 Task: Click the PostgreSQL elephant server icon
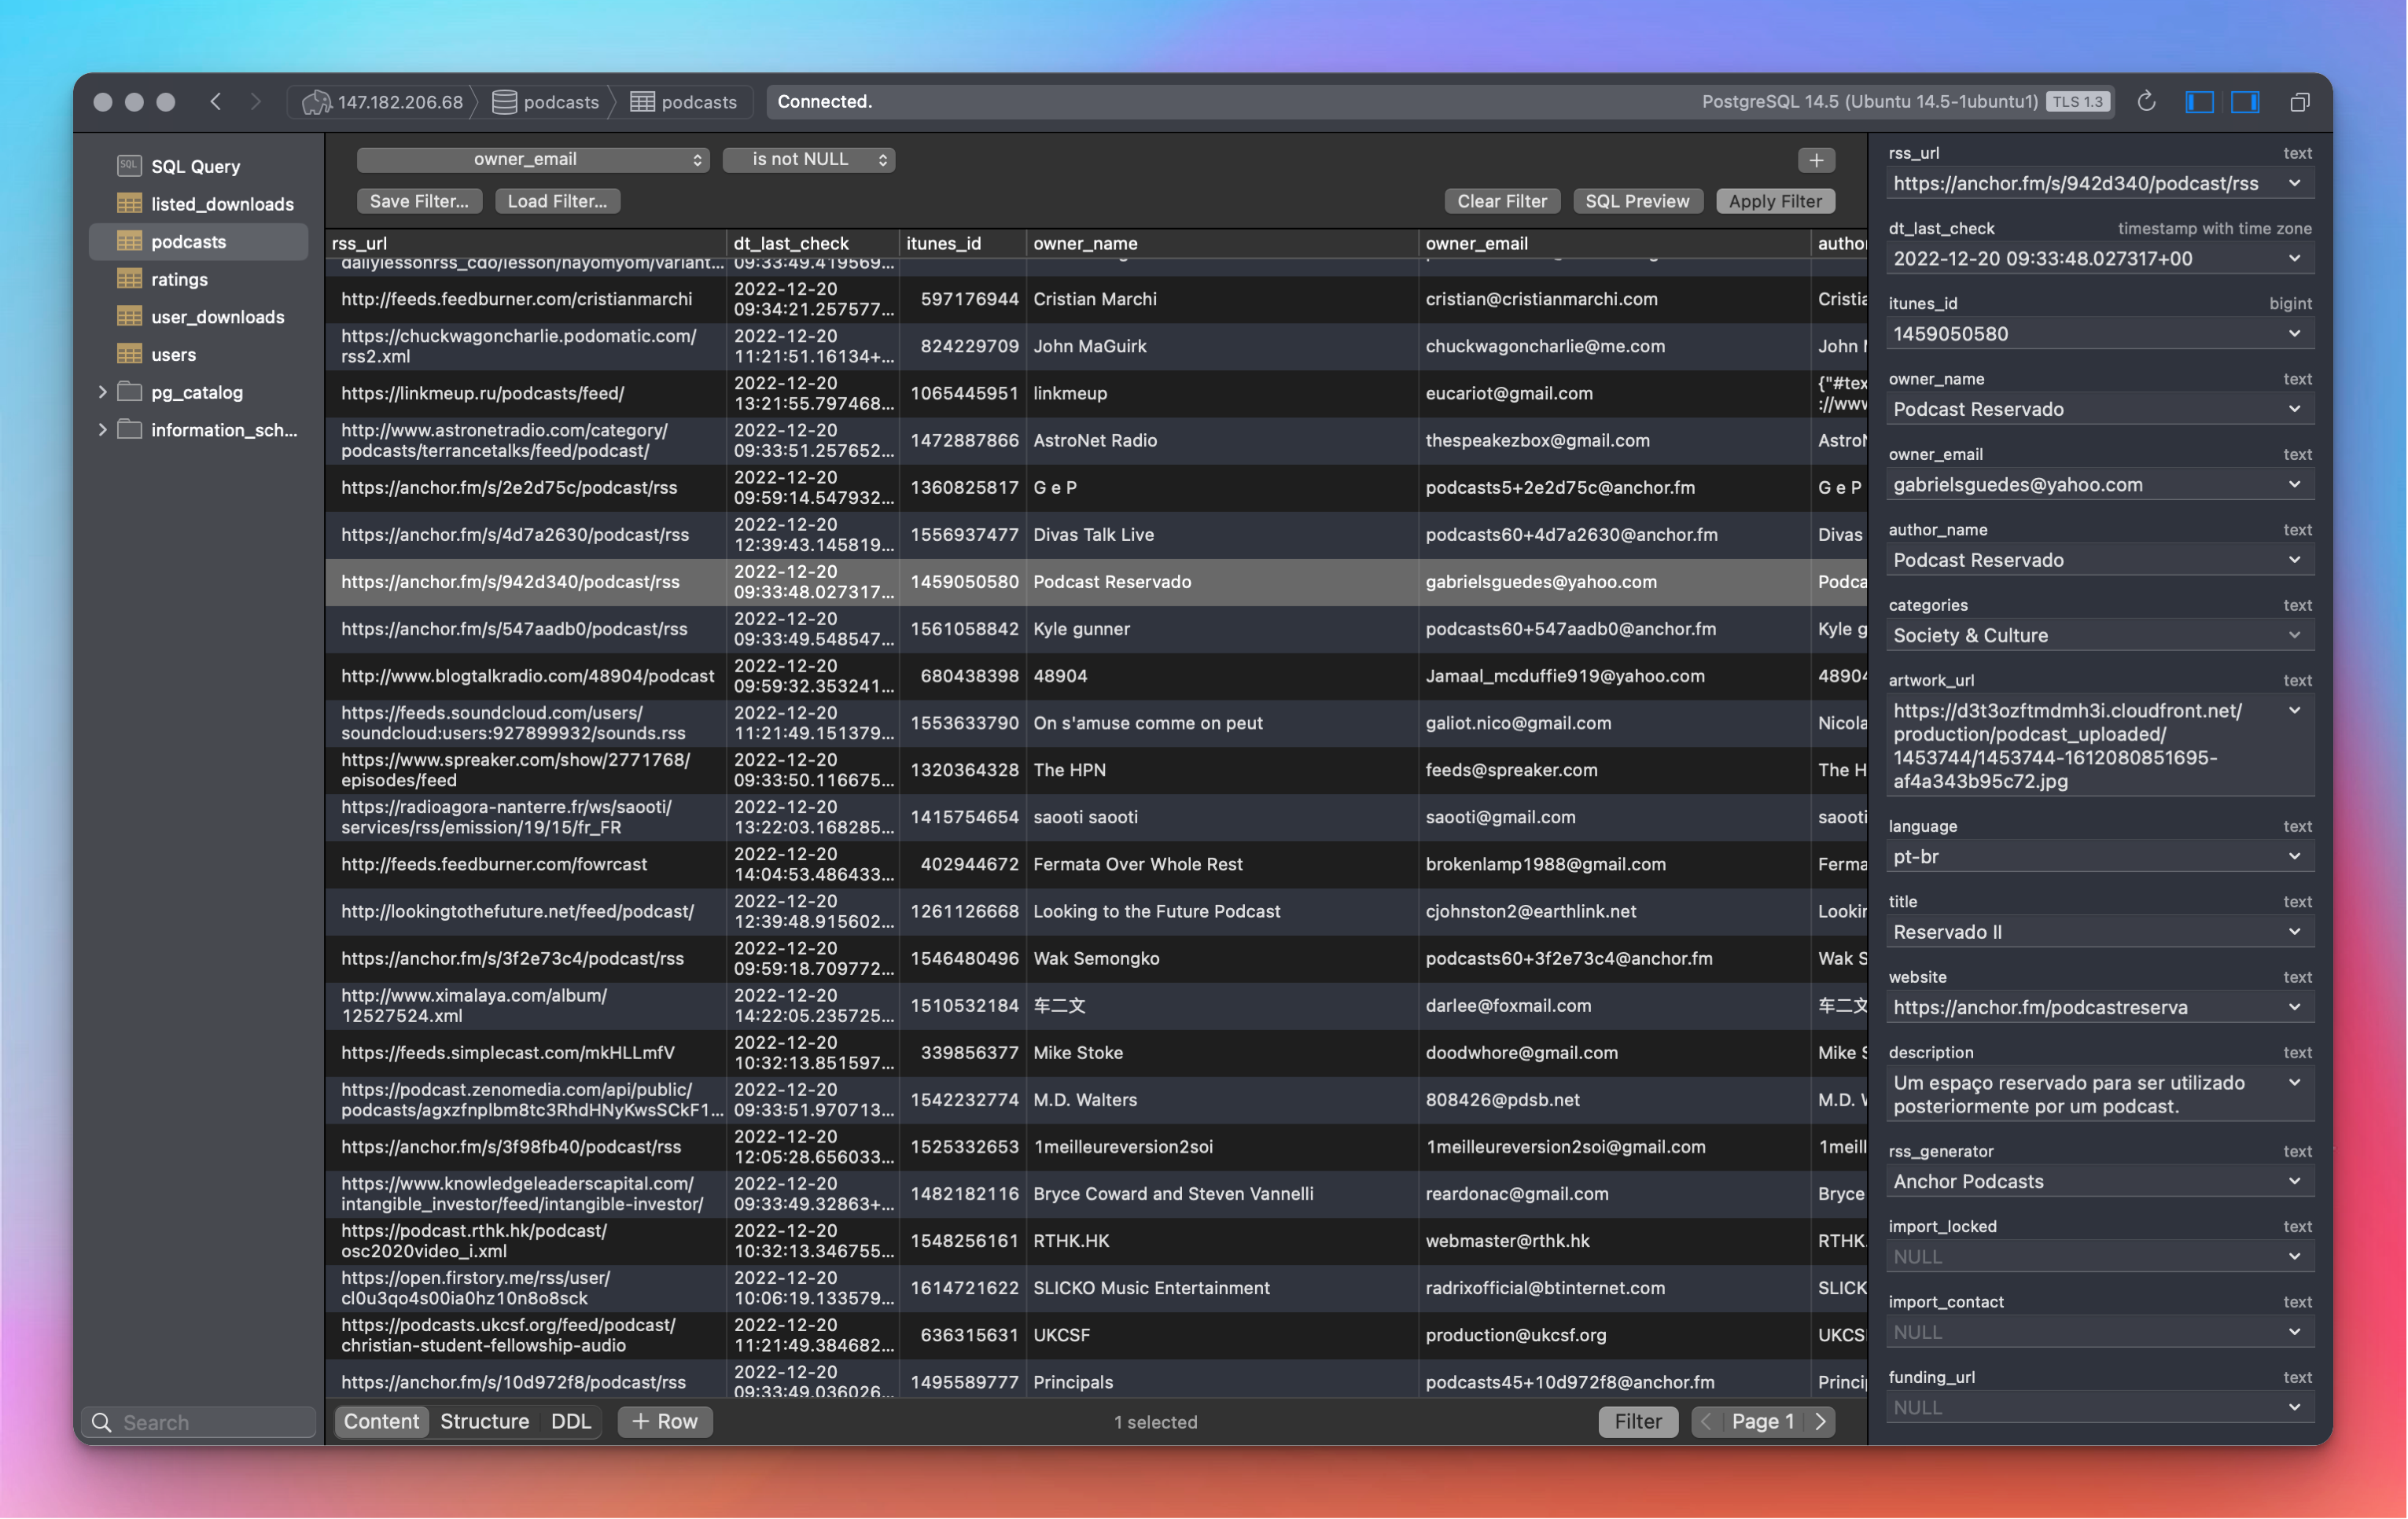click(x=316, y=102)
